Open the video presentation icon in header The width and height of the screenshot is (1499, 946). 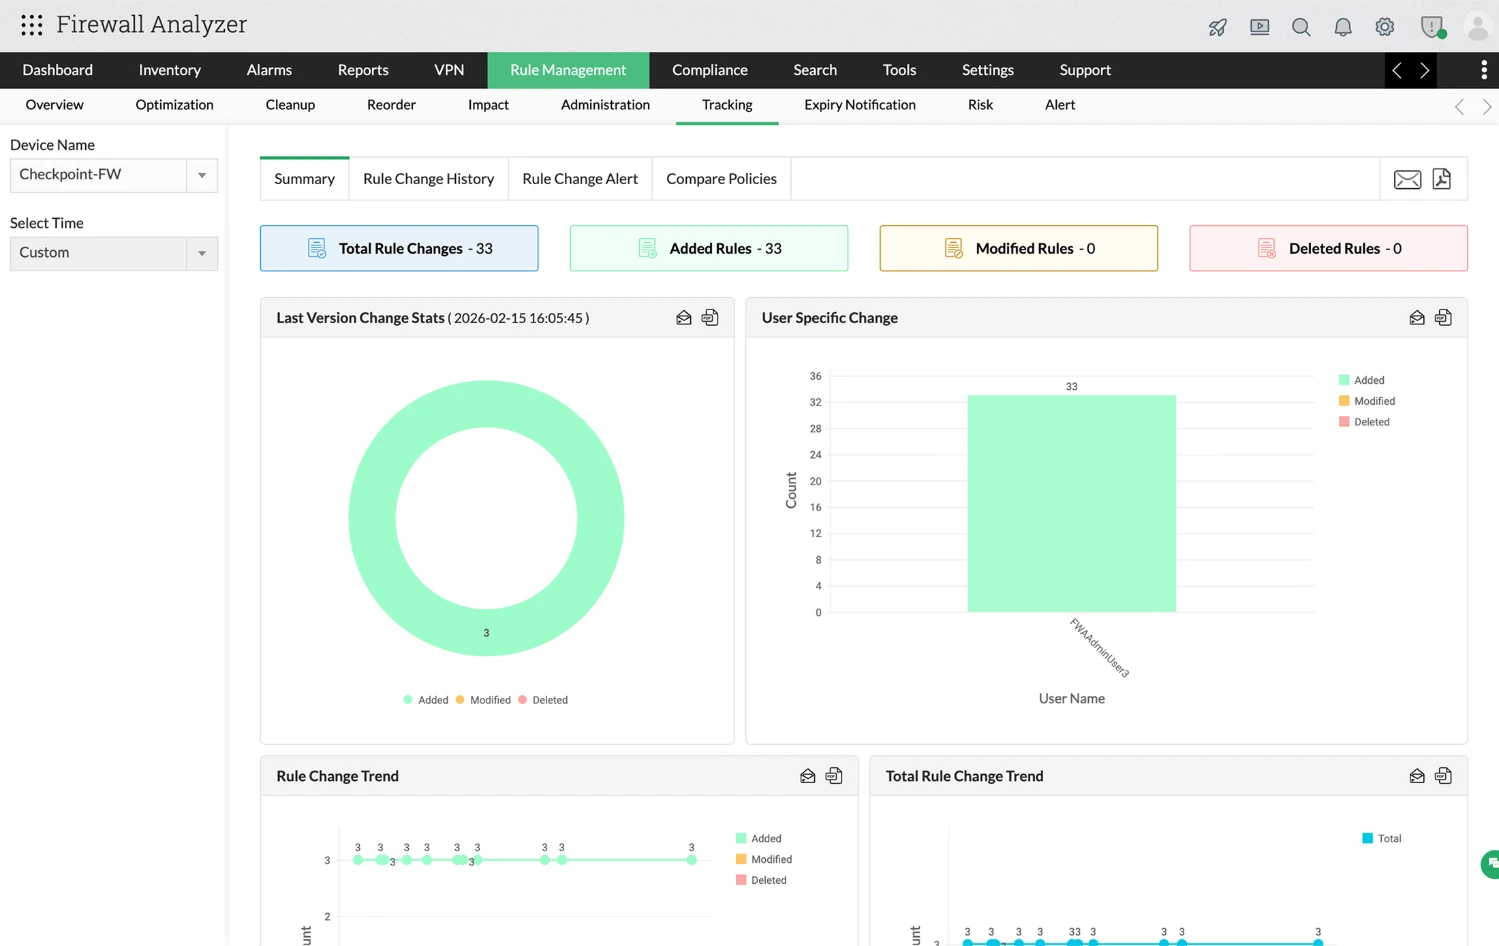1259,27
